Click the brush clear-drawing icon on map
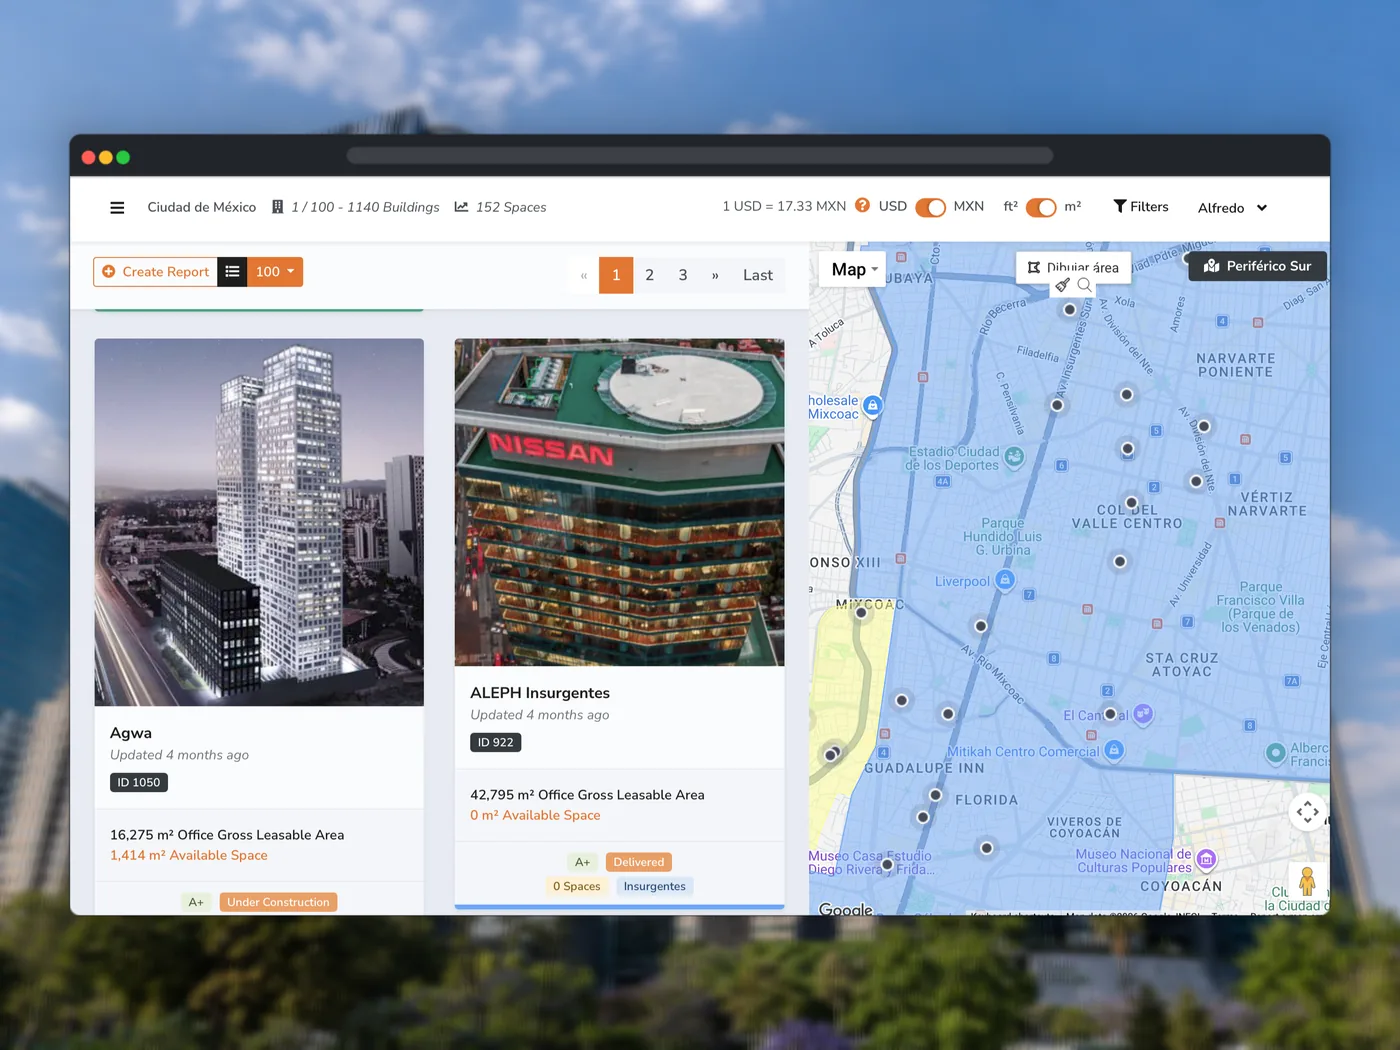 tap(1063, 285)
